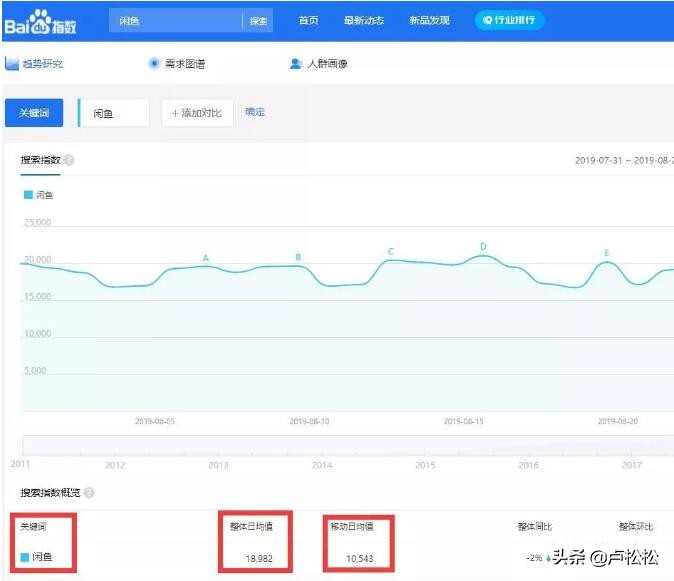
Task: Click the 人群画像 person icon
Action: tap(296, 64)
